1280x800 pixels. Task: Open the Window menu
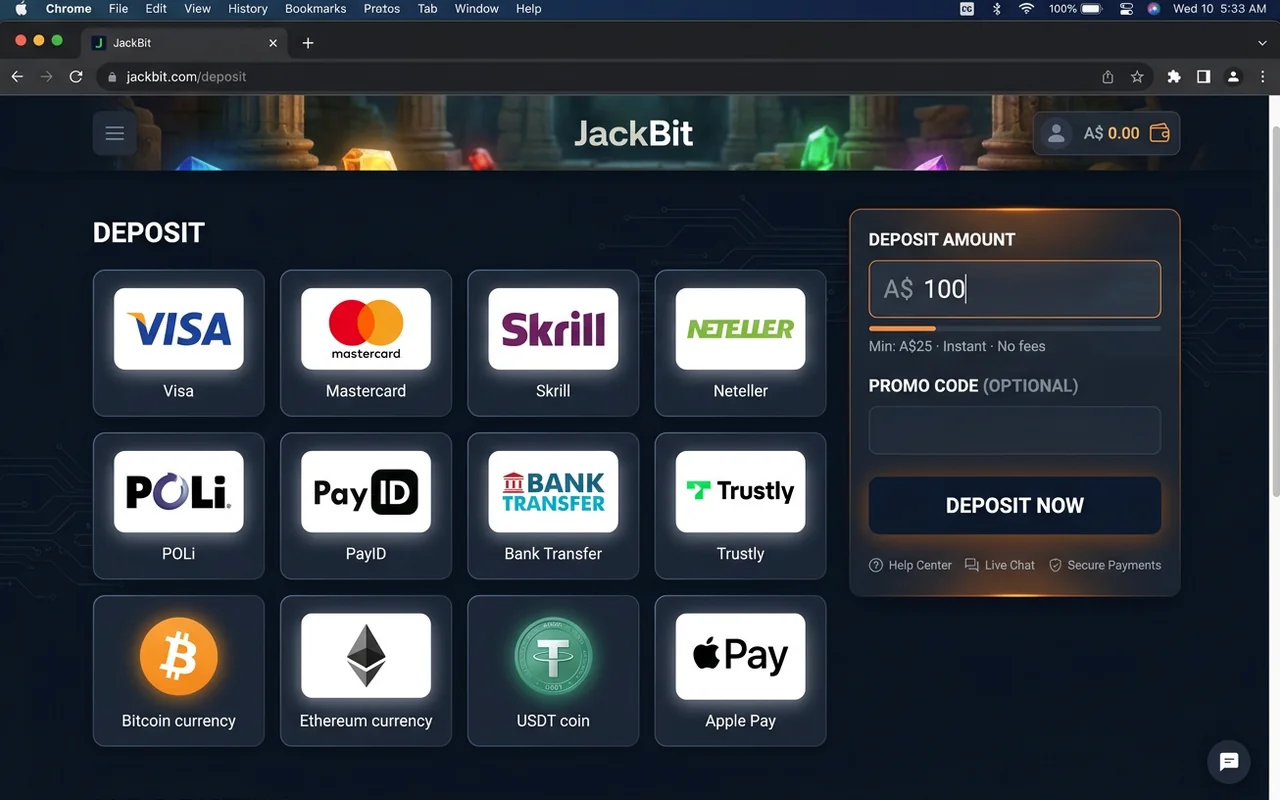point(477,9)
